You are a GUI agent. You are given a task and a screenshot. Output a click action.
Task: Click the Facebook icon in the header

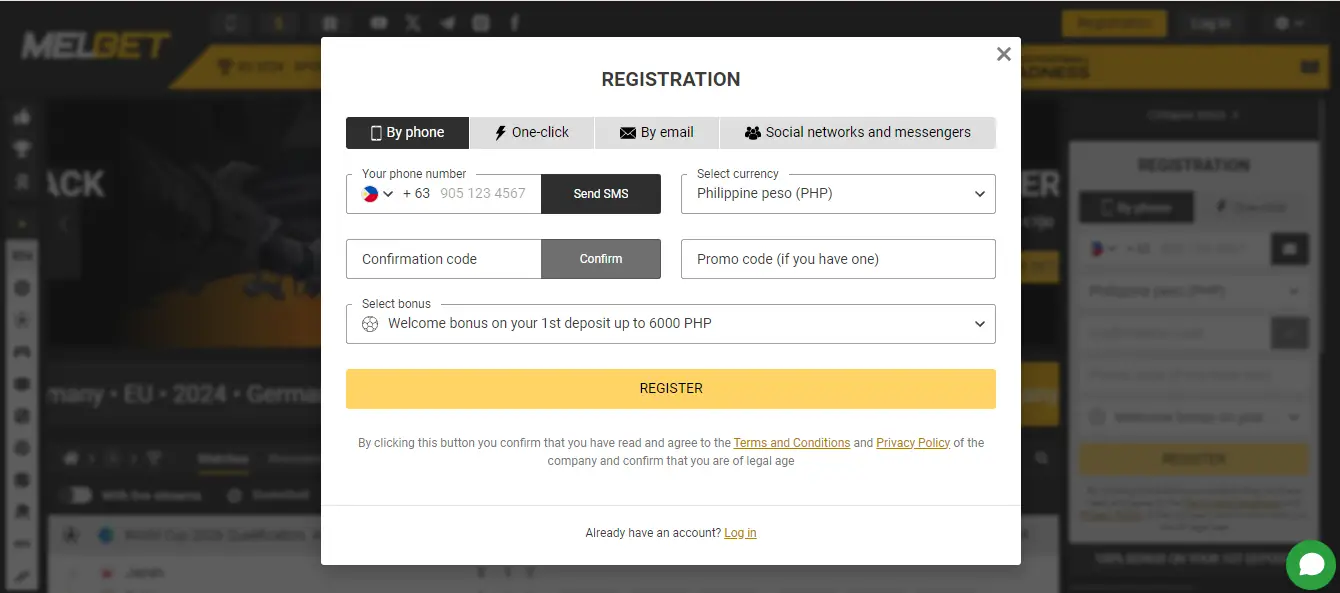click(515, 22)
